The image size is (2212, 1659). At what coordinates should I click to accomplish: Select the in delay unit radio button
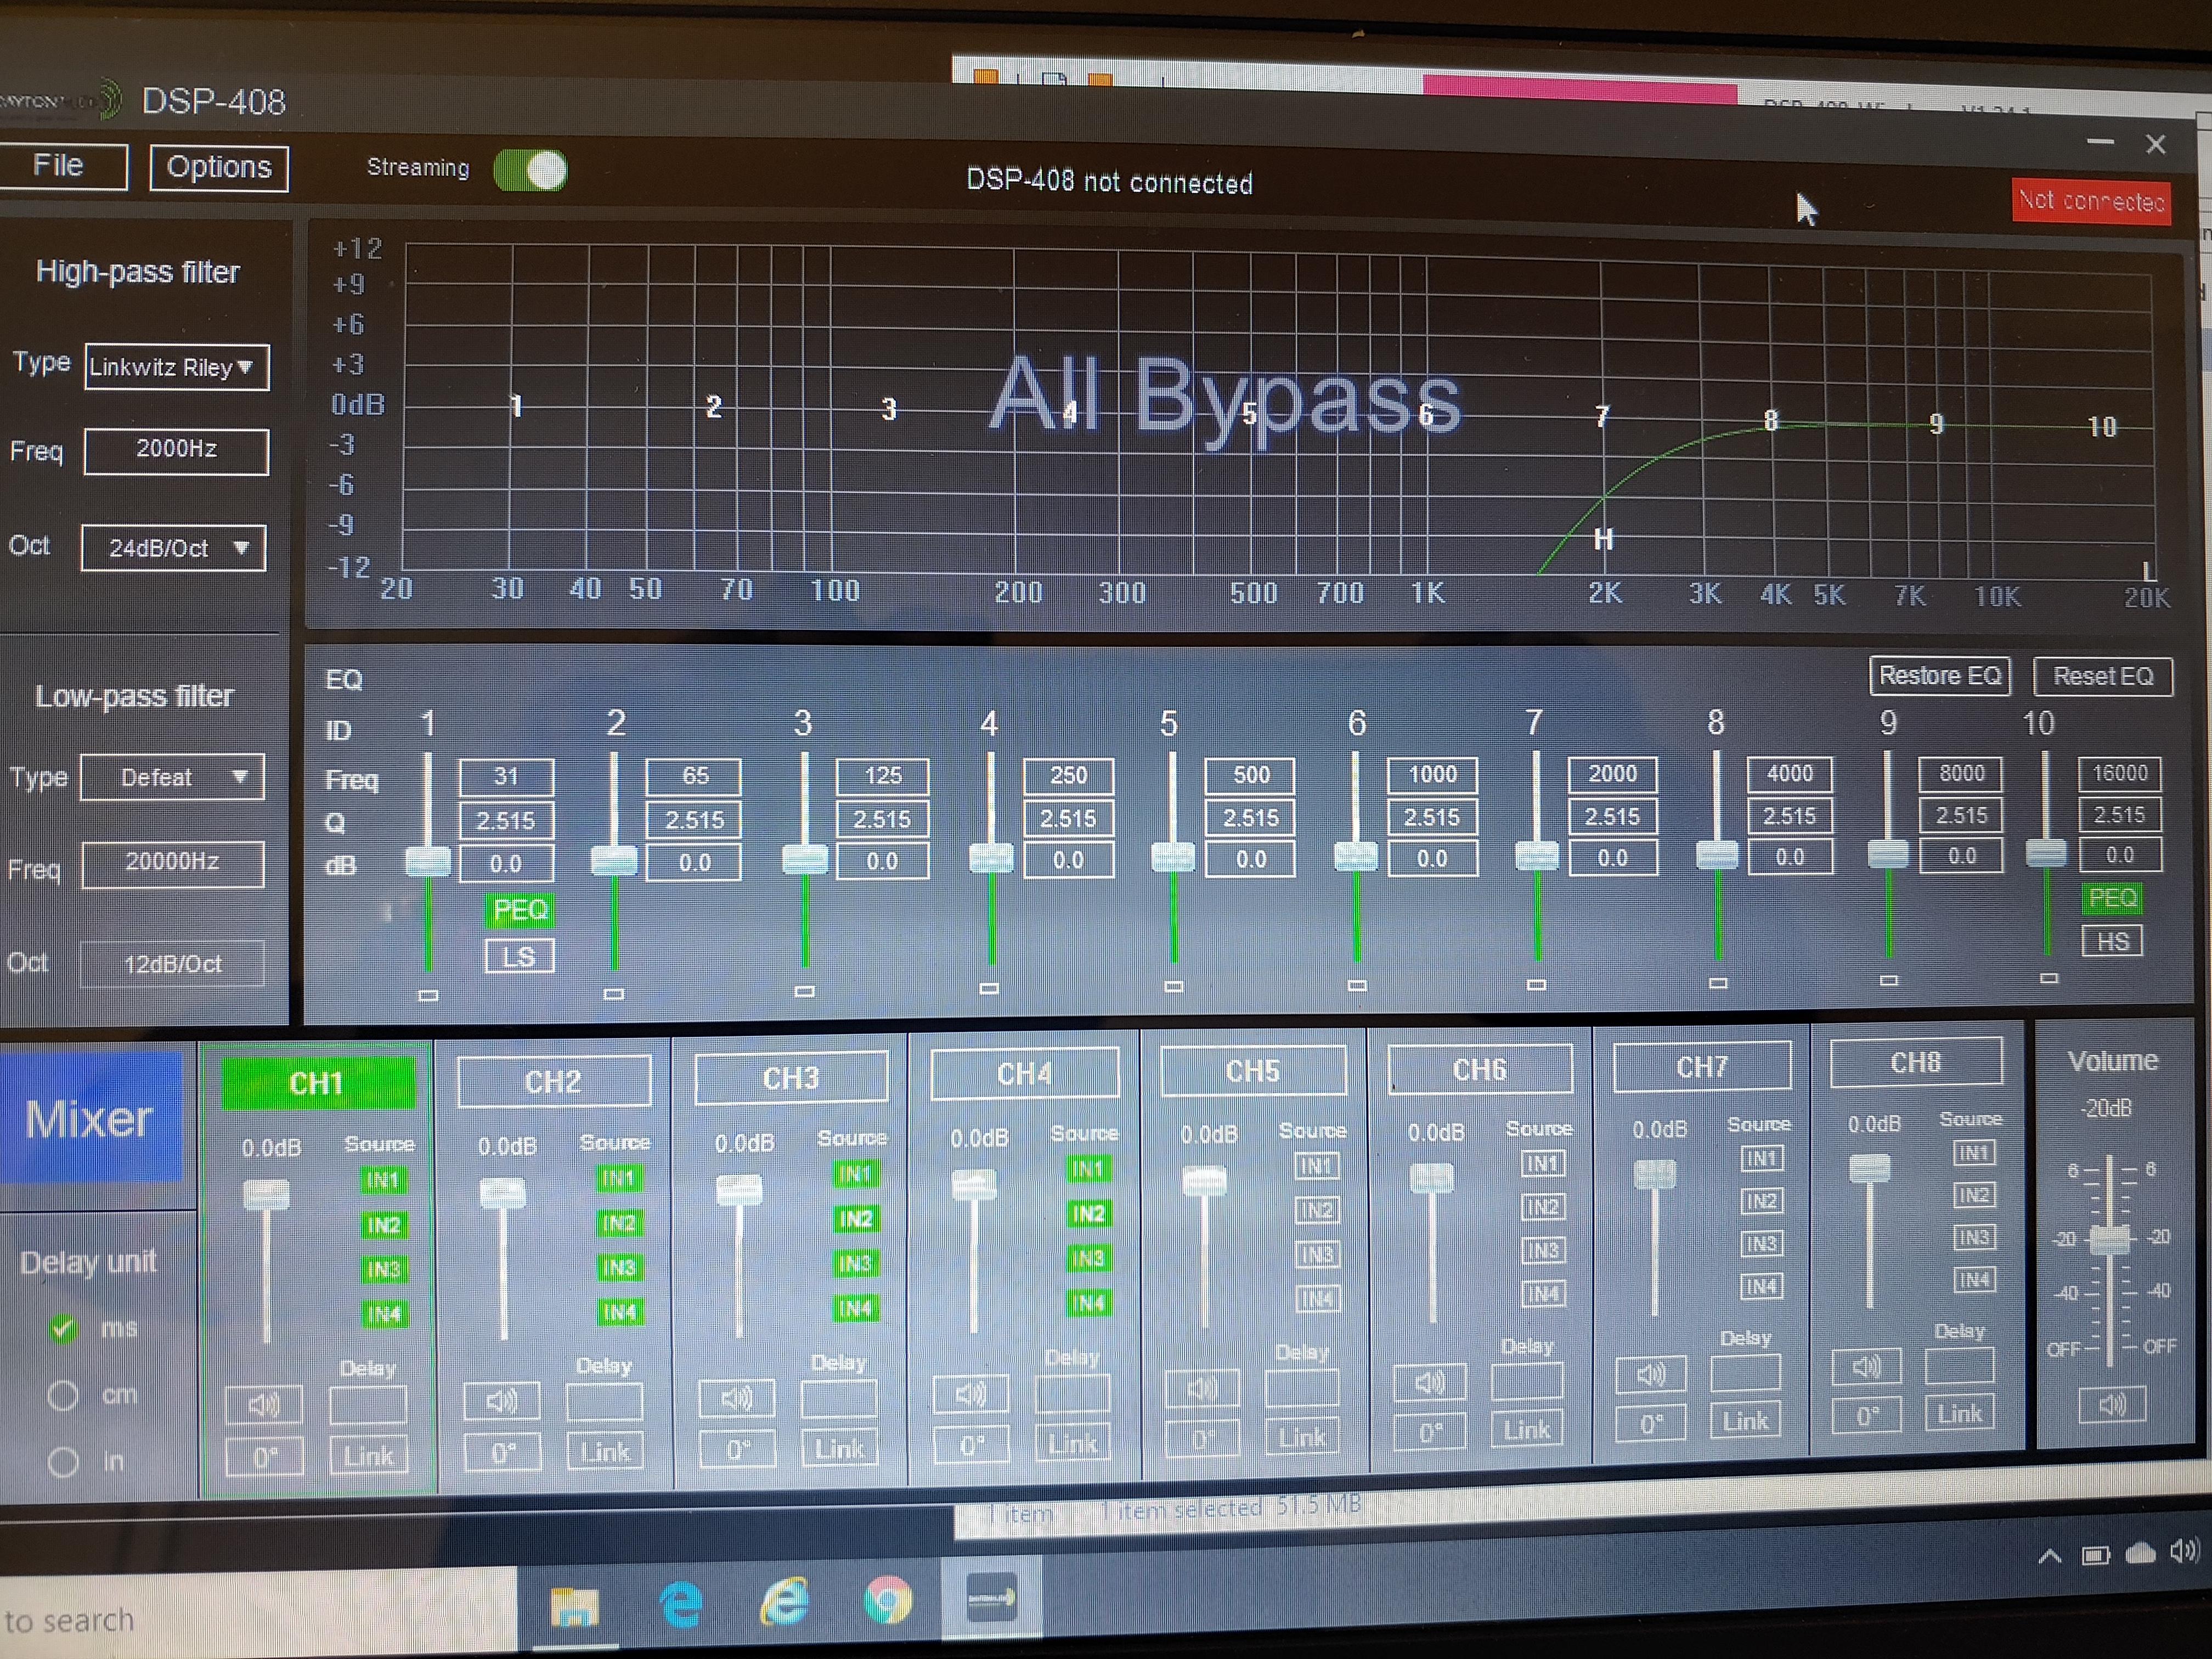point(63,1462)
